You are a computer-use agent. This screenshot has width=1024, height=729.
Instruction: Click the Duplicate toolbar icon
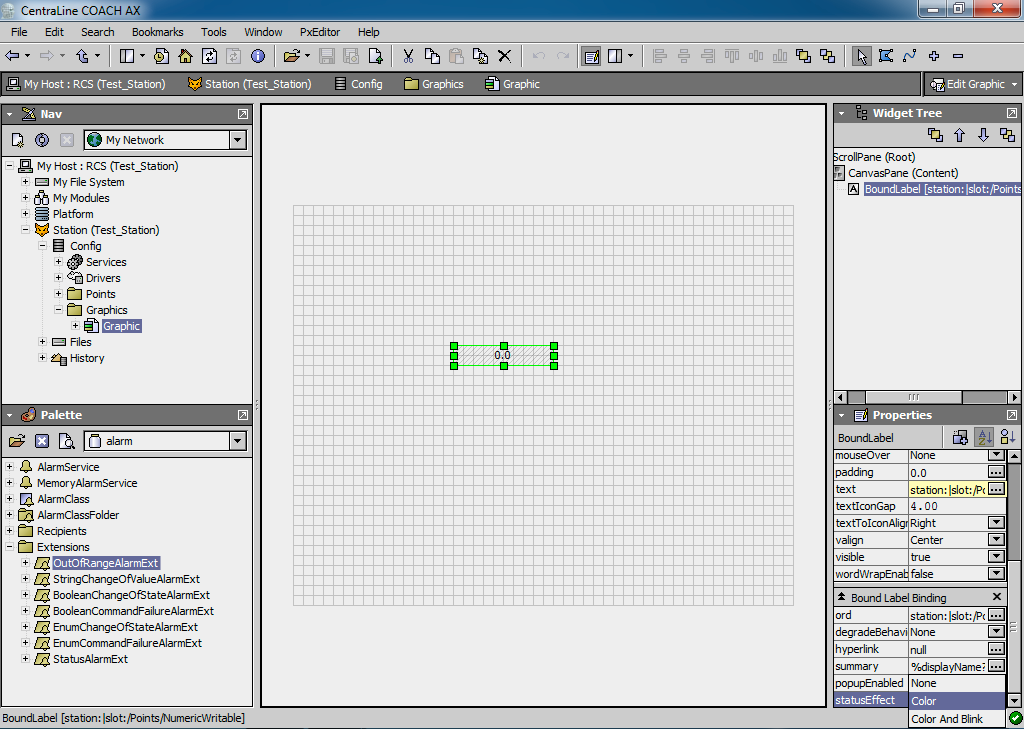click(x=481, y=57)
